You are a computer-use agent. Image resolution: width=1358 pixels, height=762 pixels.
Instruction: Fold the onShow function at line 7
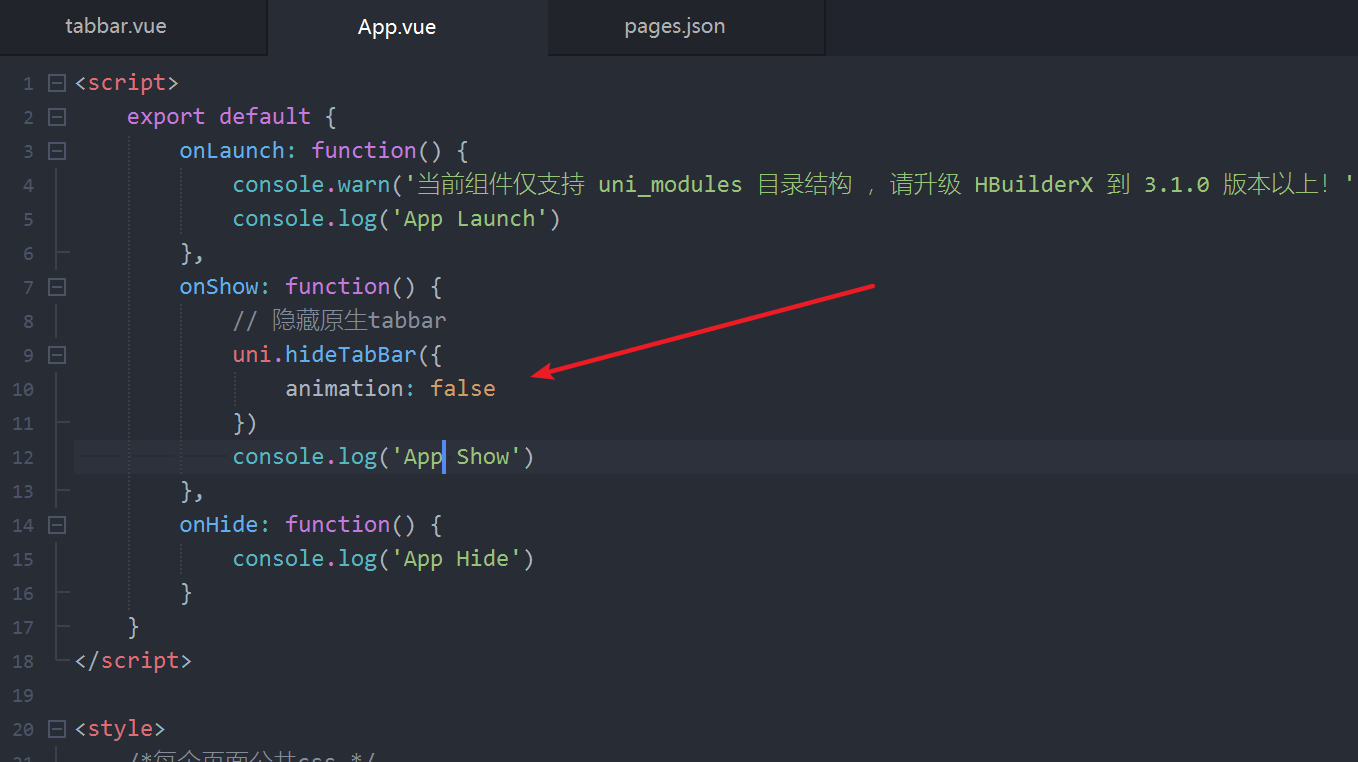[57, 287]
